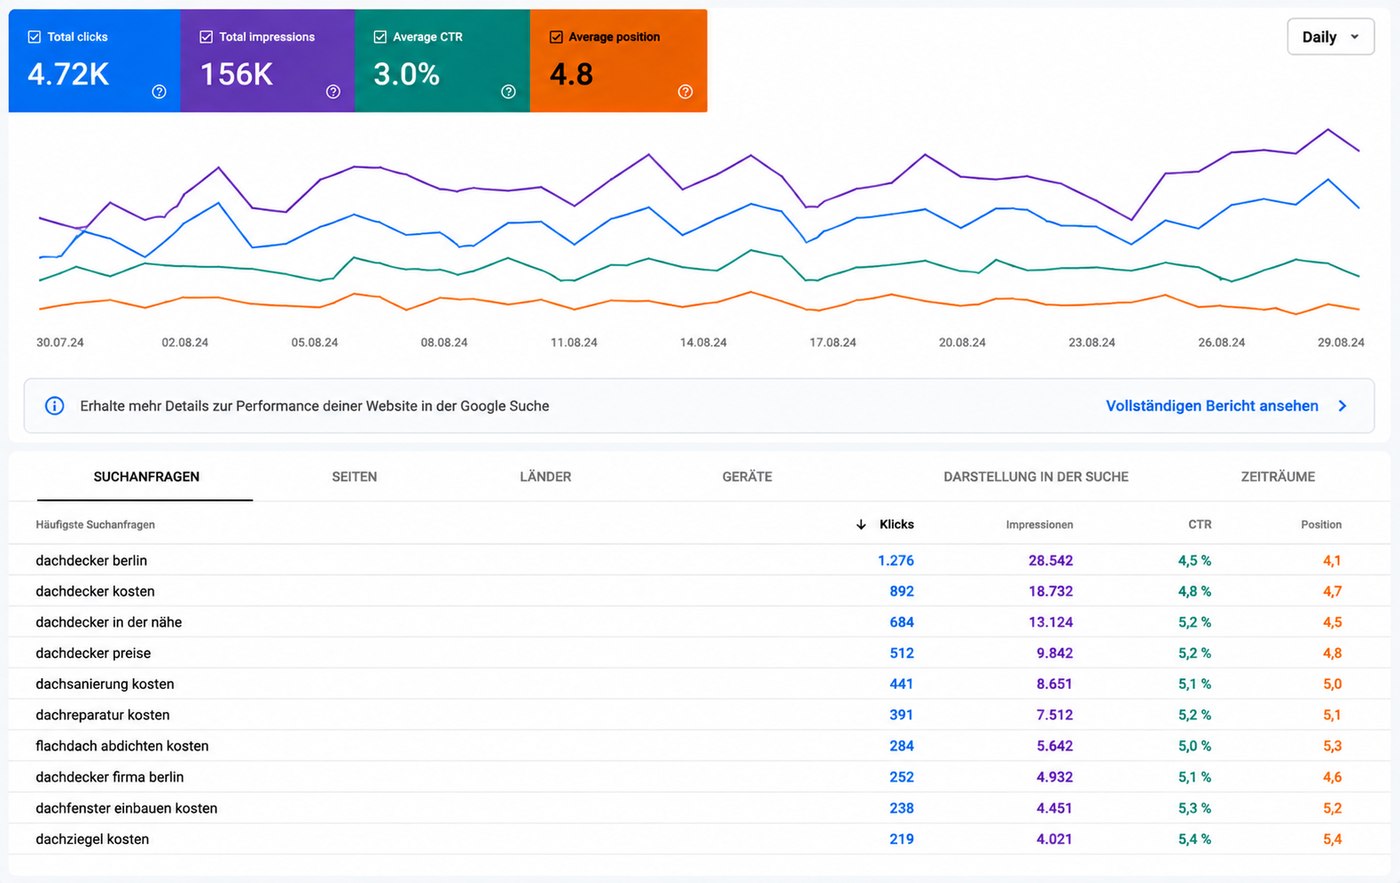Click the query 'dachsanierung kosten'
This screenshot has height=883, width=1400.
(x=105, y=685)
